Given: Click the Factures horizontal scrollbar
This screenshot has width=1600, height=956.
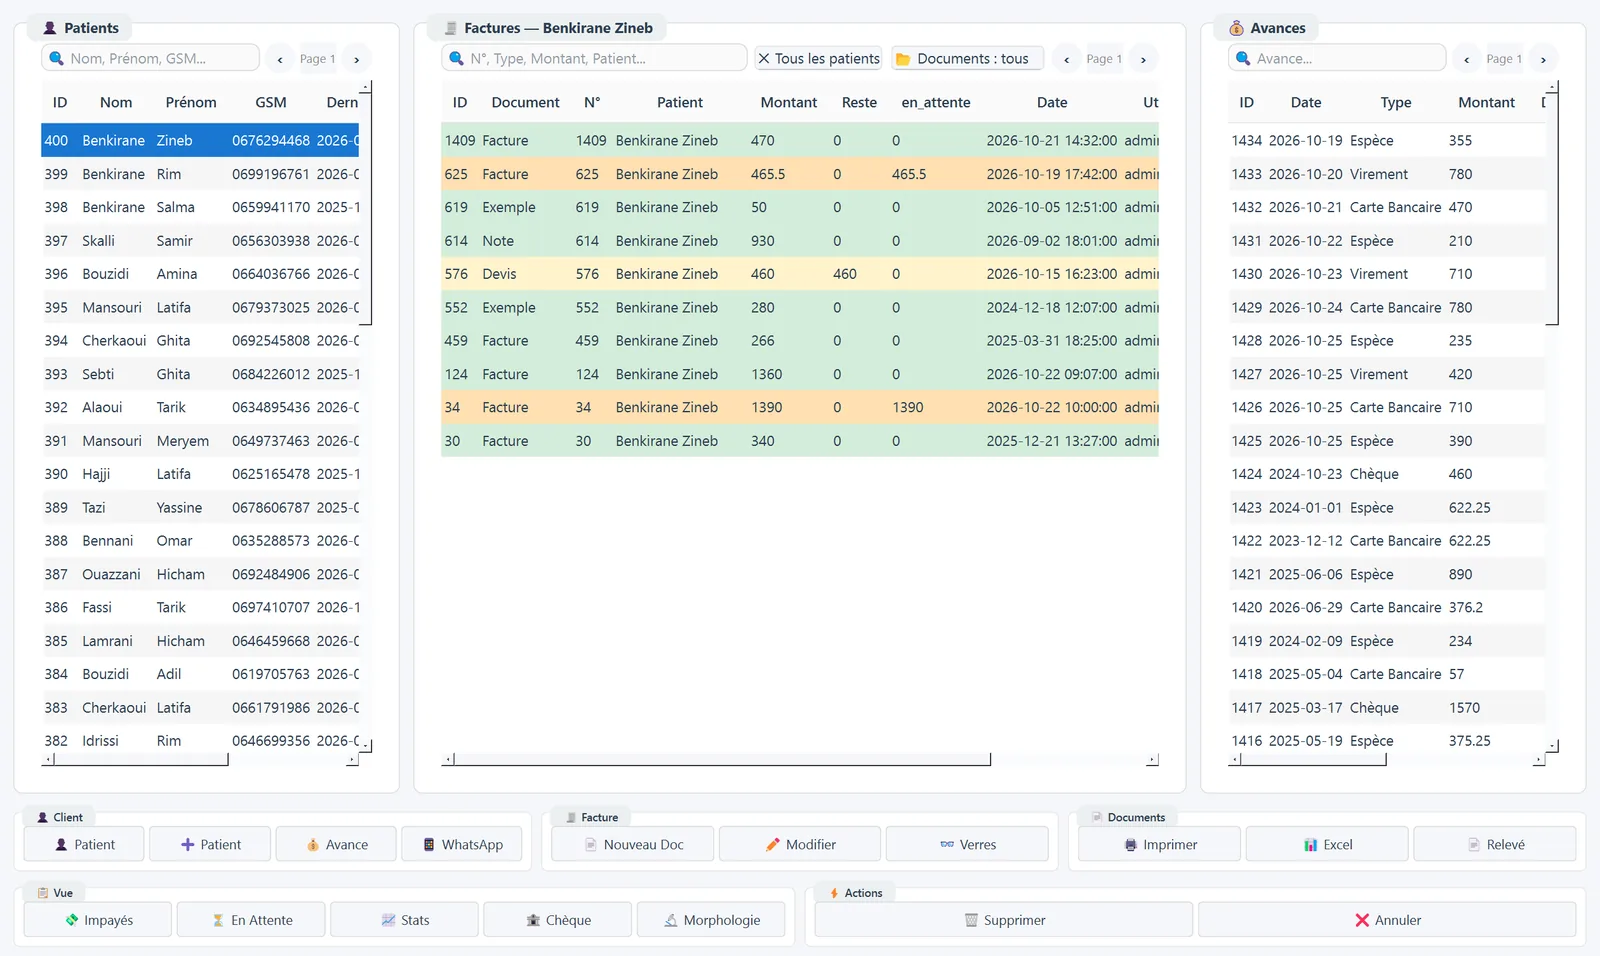Looking at the screenshot, I should (722, 760).
